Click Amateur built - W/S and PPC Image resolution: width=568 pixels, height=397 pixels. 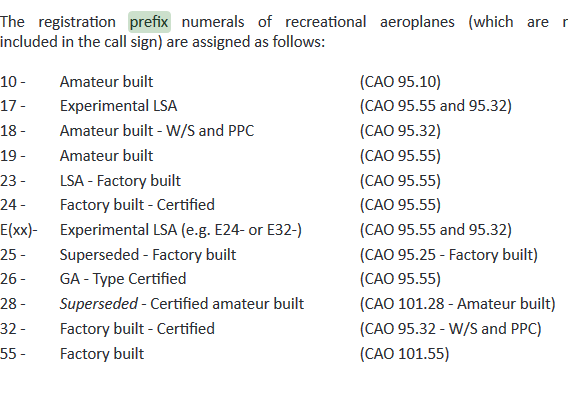pyautogui.click(x=157, y=130)
